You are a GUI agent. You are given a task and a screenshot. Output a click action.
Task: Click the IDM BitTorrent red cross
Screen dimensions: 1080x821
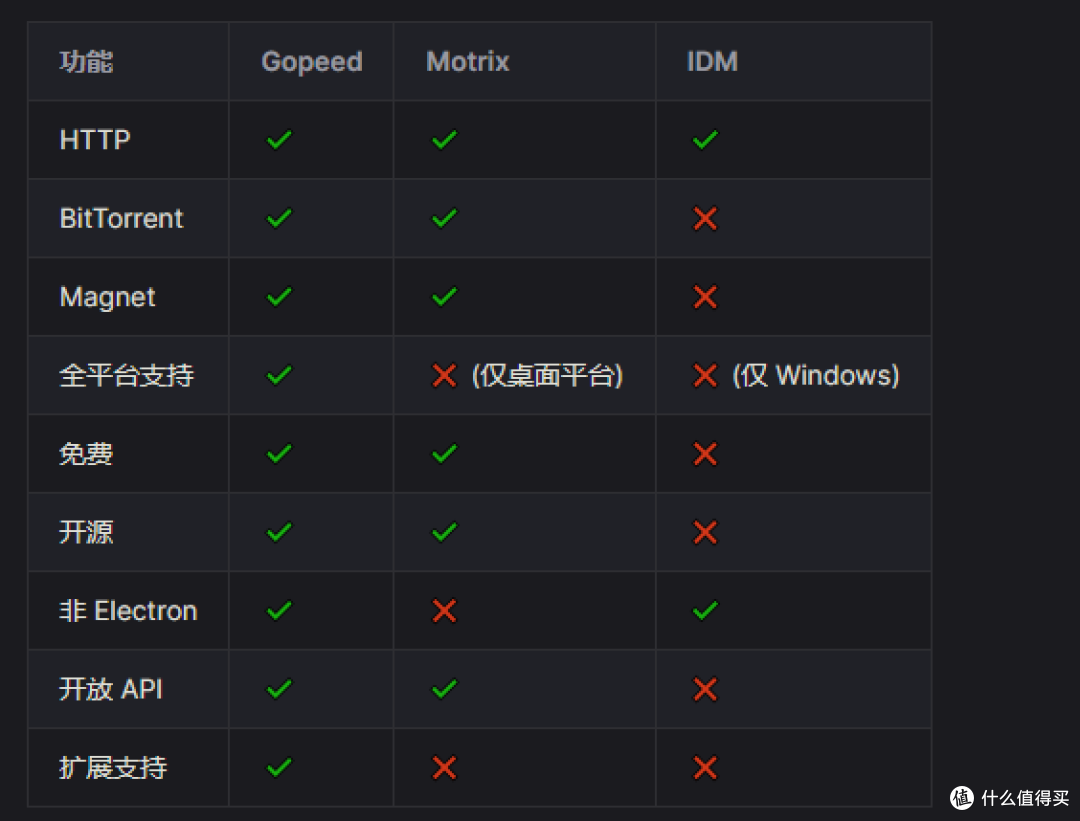tap(705, 218)
